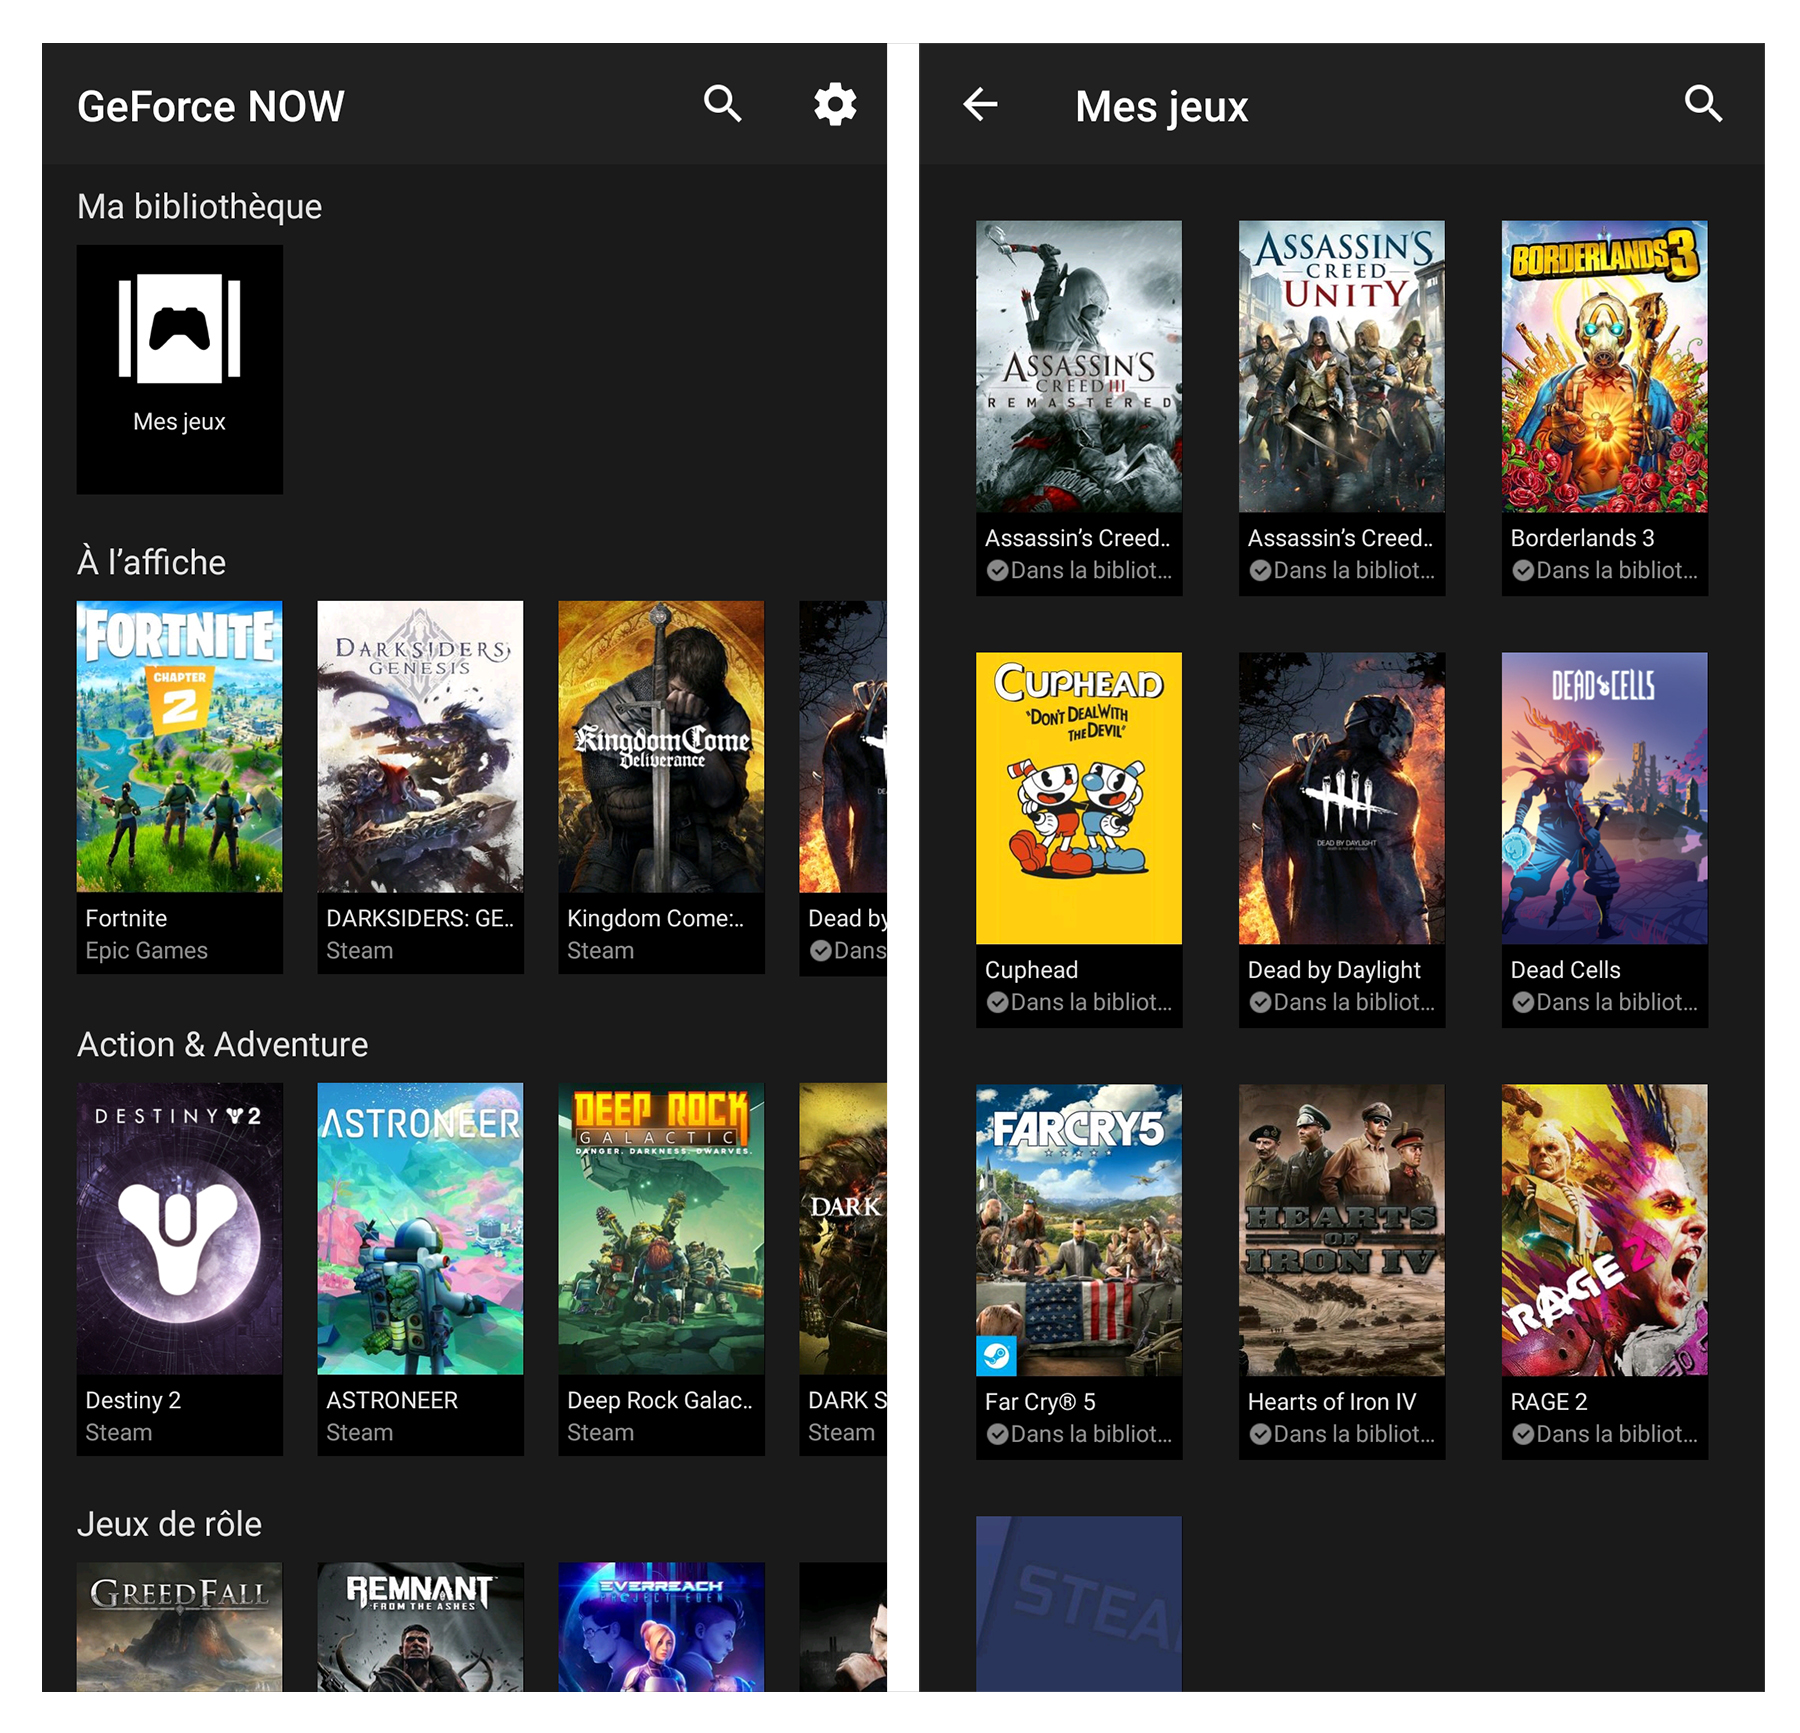The width and height of the screenshot is (1800, 1733).
Task: Open the Mes jeux library controller tile
Action: point(180,368)
